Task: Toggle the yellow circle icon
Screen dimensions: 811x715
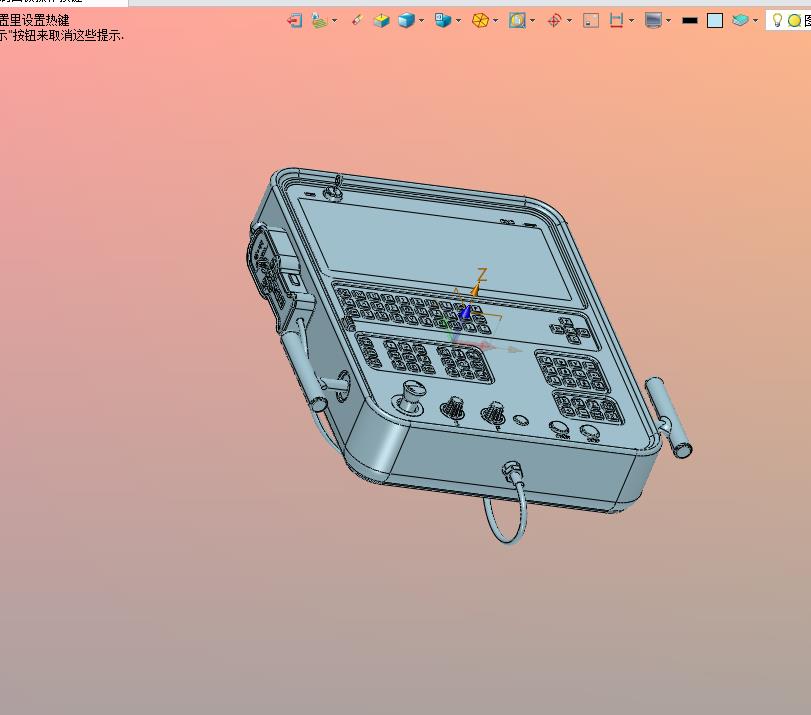Action: pos(794,20)
